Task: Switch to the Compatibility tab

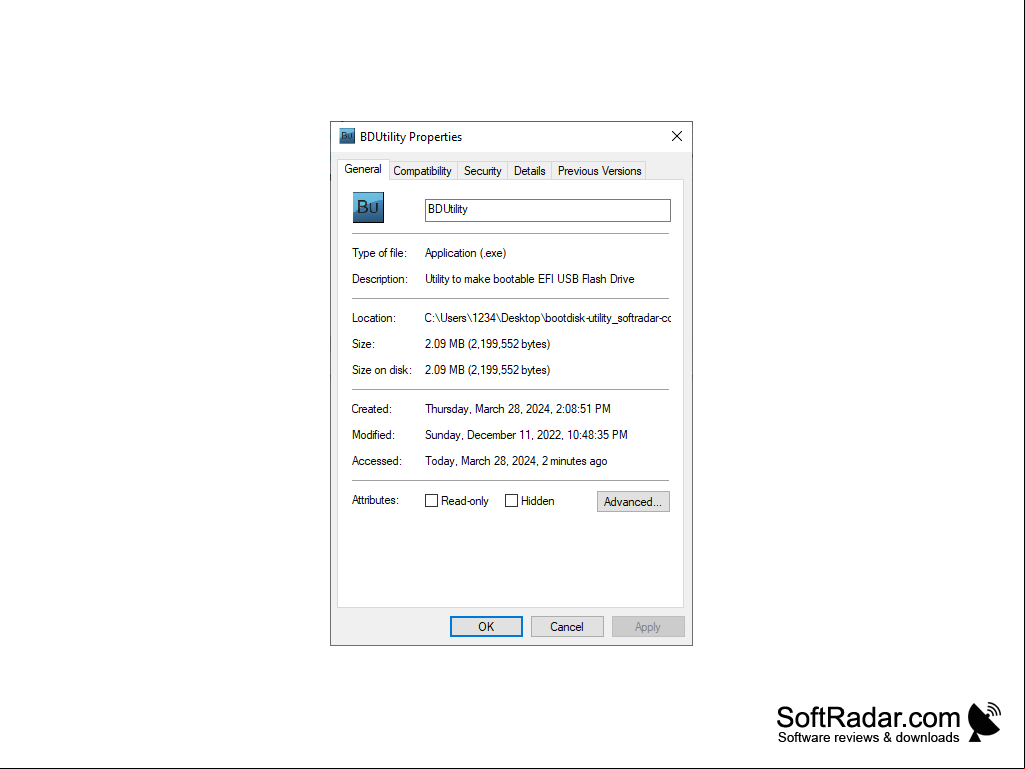Action: coord(422,171)
